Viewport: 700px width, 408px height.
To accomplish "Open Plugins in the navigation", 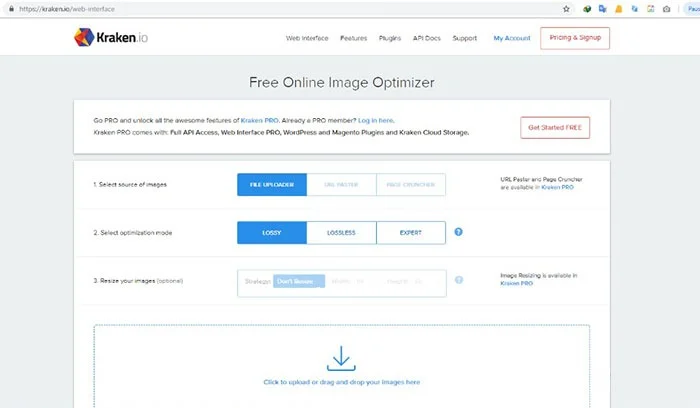I will pyautogui.click(x=390, y=38).
